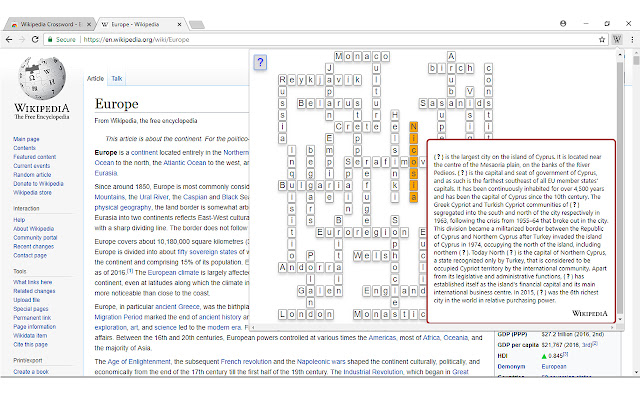The height and width of the screenshot is (400, 640).
Task: Close the Europe - Wikipedia tab
Action: 179,24
